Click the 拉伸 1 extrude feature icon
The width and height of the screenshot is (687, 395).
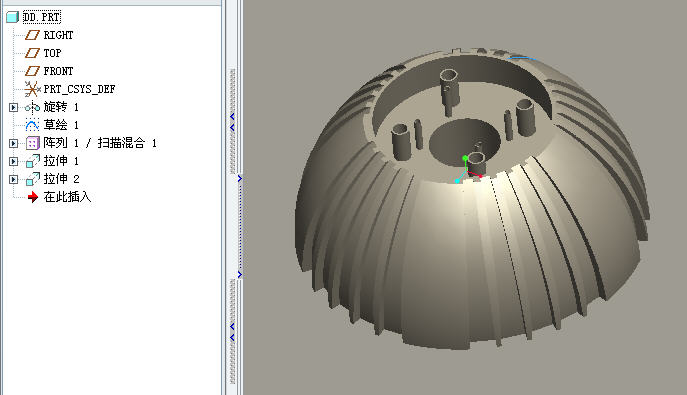pos(32,161)
